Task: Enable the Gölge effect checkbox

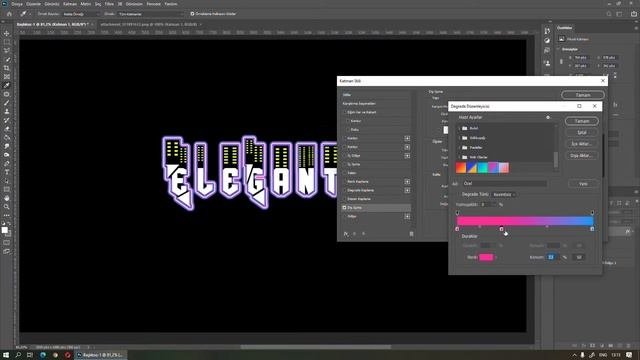Action: coord(344,216)
